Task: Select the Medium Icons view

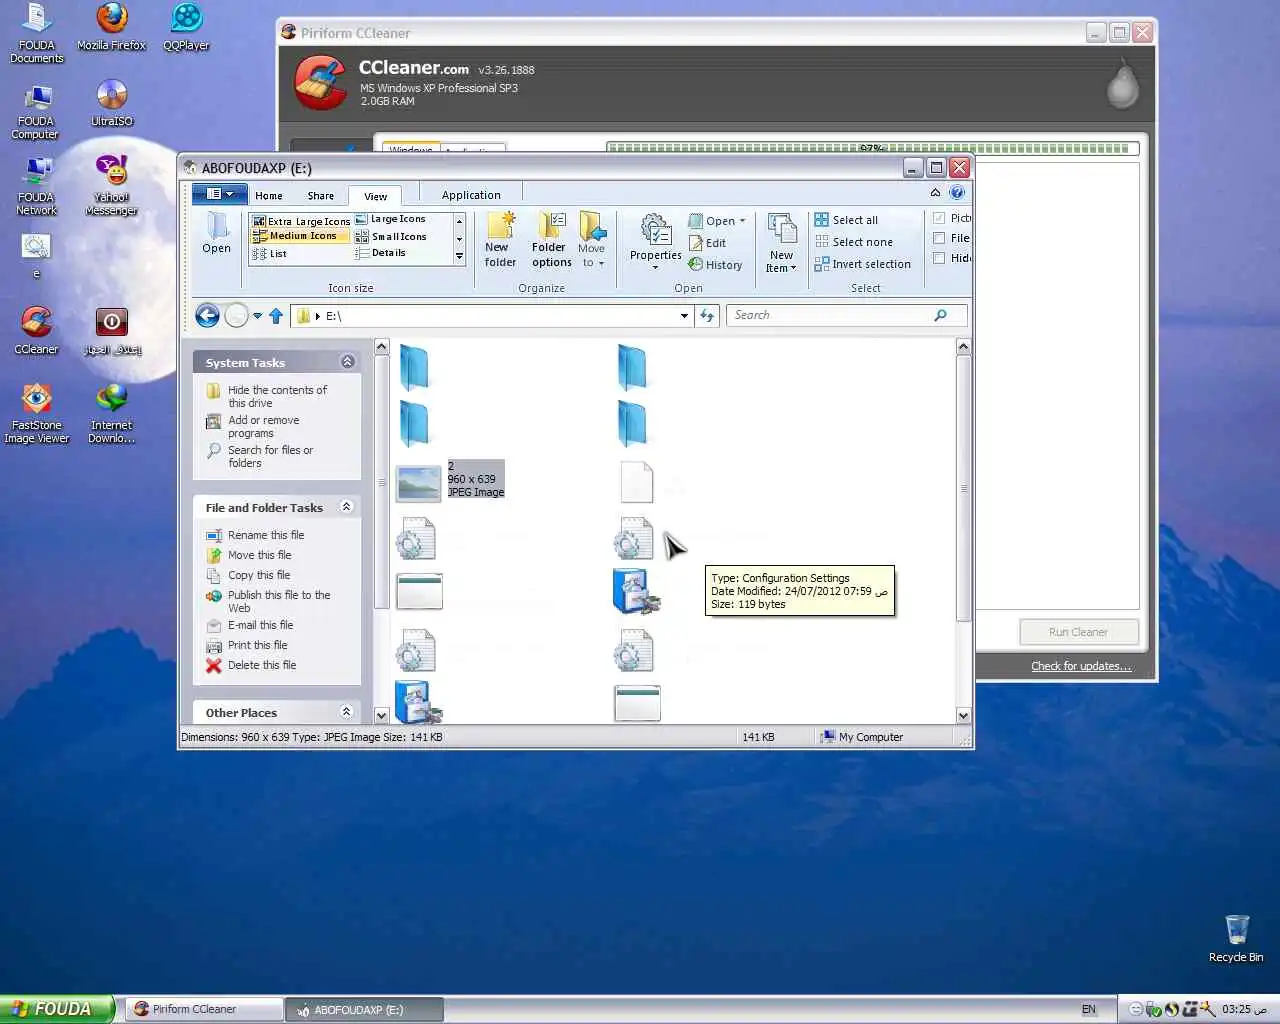Action: [300, 236]
